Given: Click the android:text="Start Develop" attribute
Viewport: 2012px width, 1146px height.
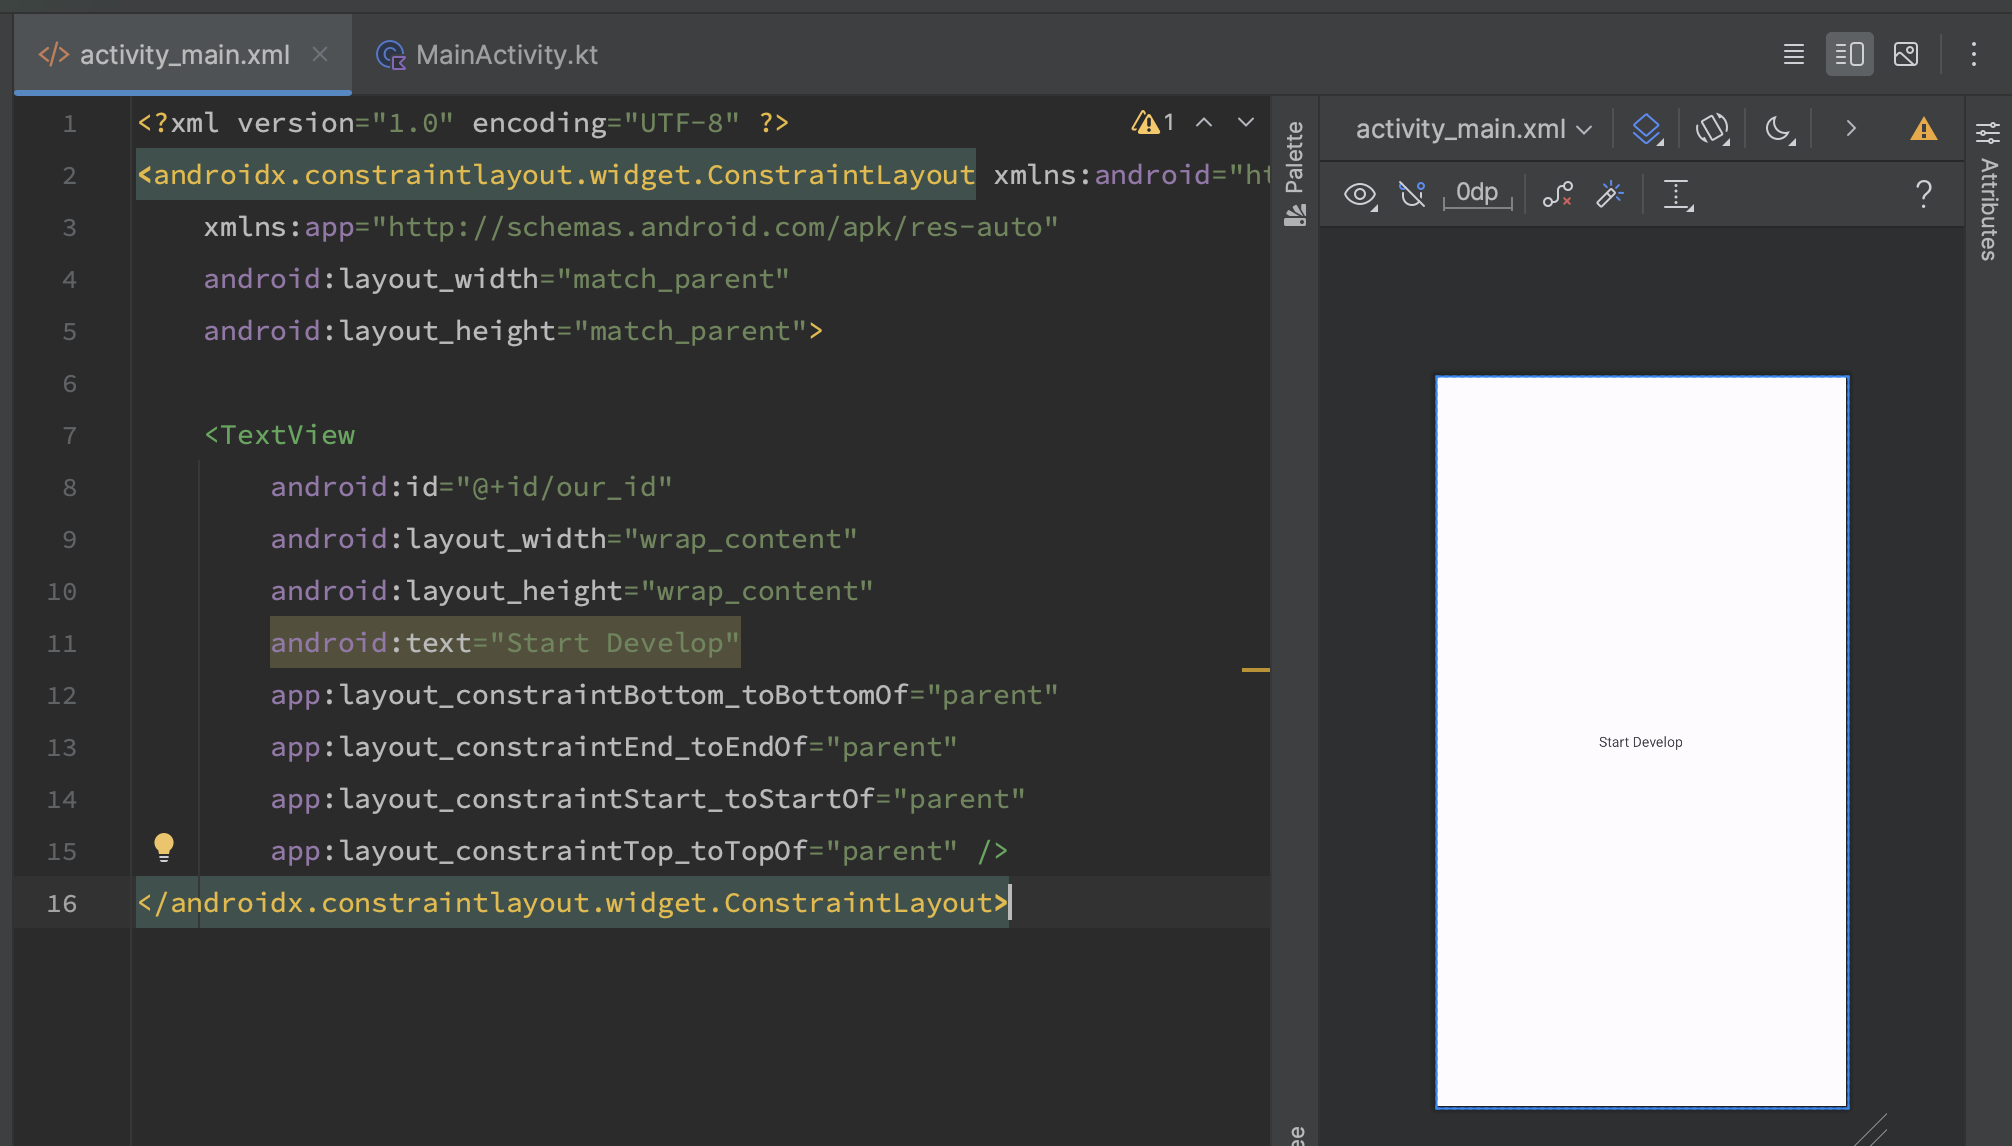Looking at the screenshot, I should pyautogui.click(x=505, y=643).
